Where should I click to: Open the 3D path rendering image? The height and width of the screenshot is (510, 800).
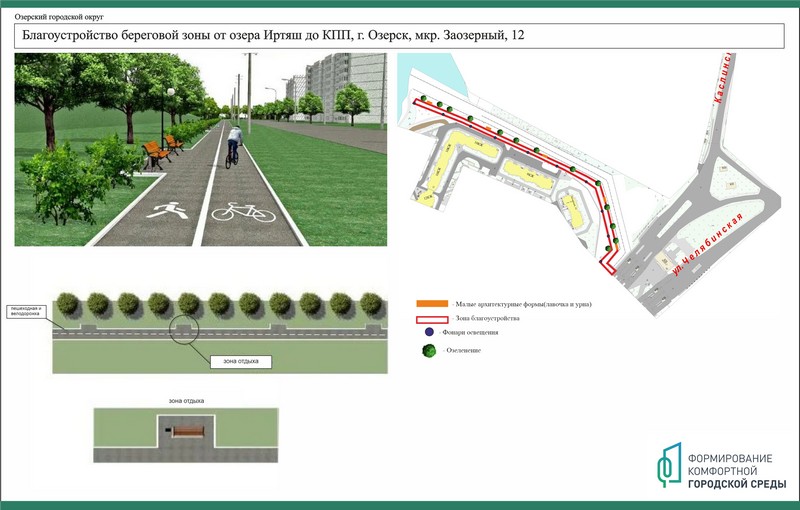200,148
